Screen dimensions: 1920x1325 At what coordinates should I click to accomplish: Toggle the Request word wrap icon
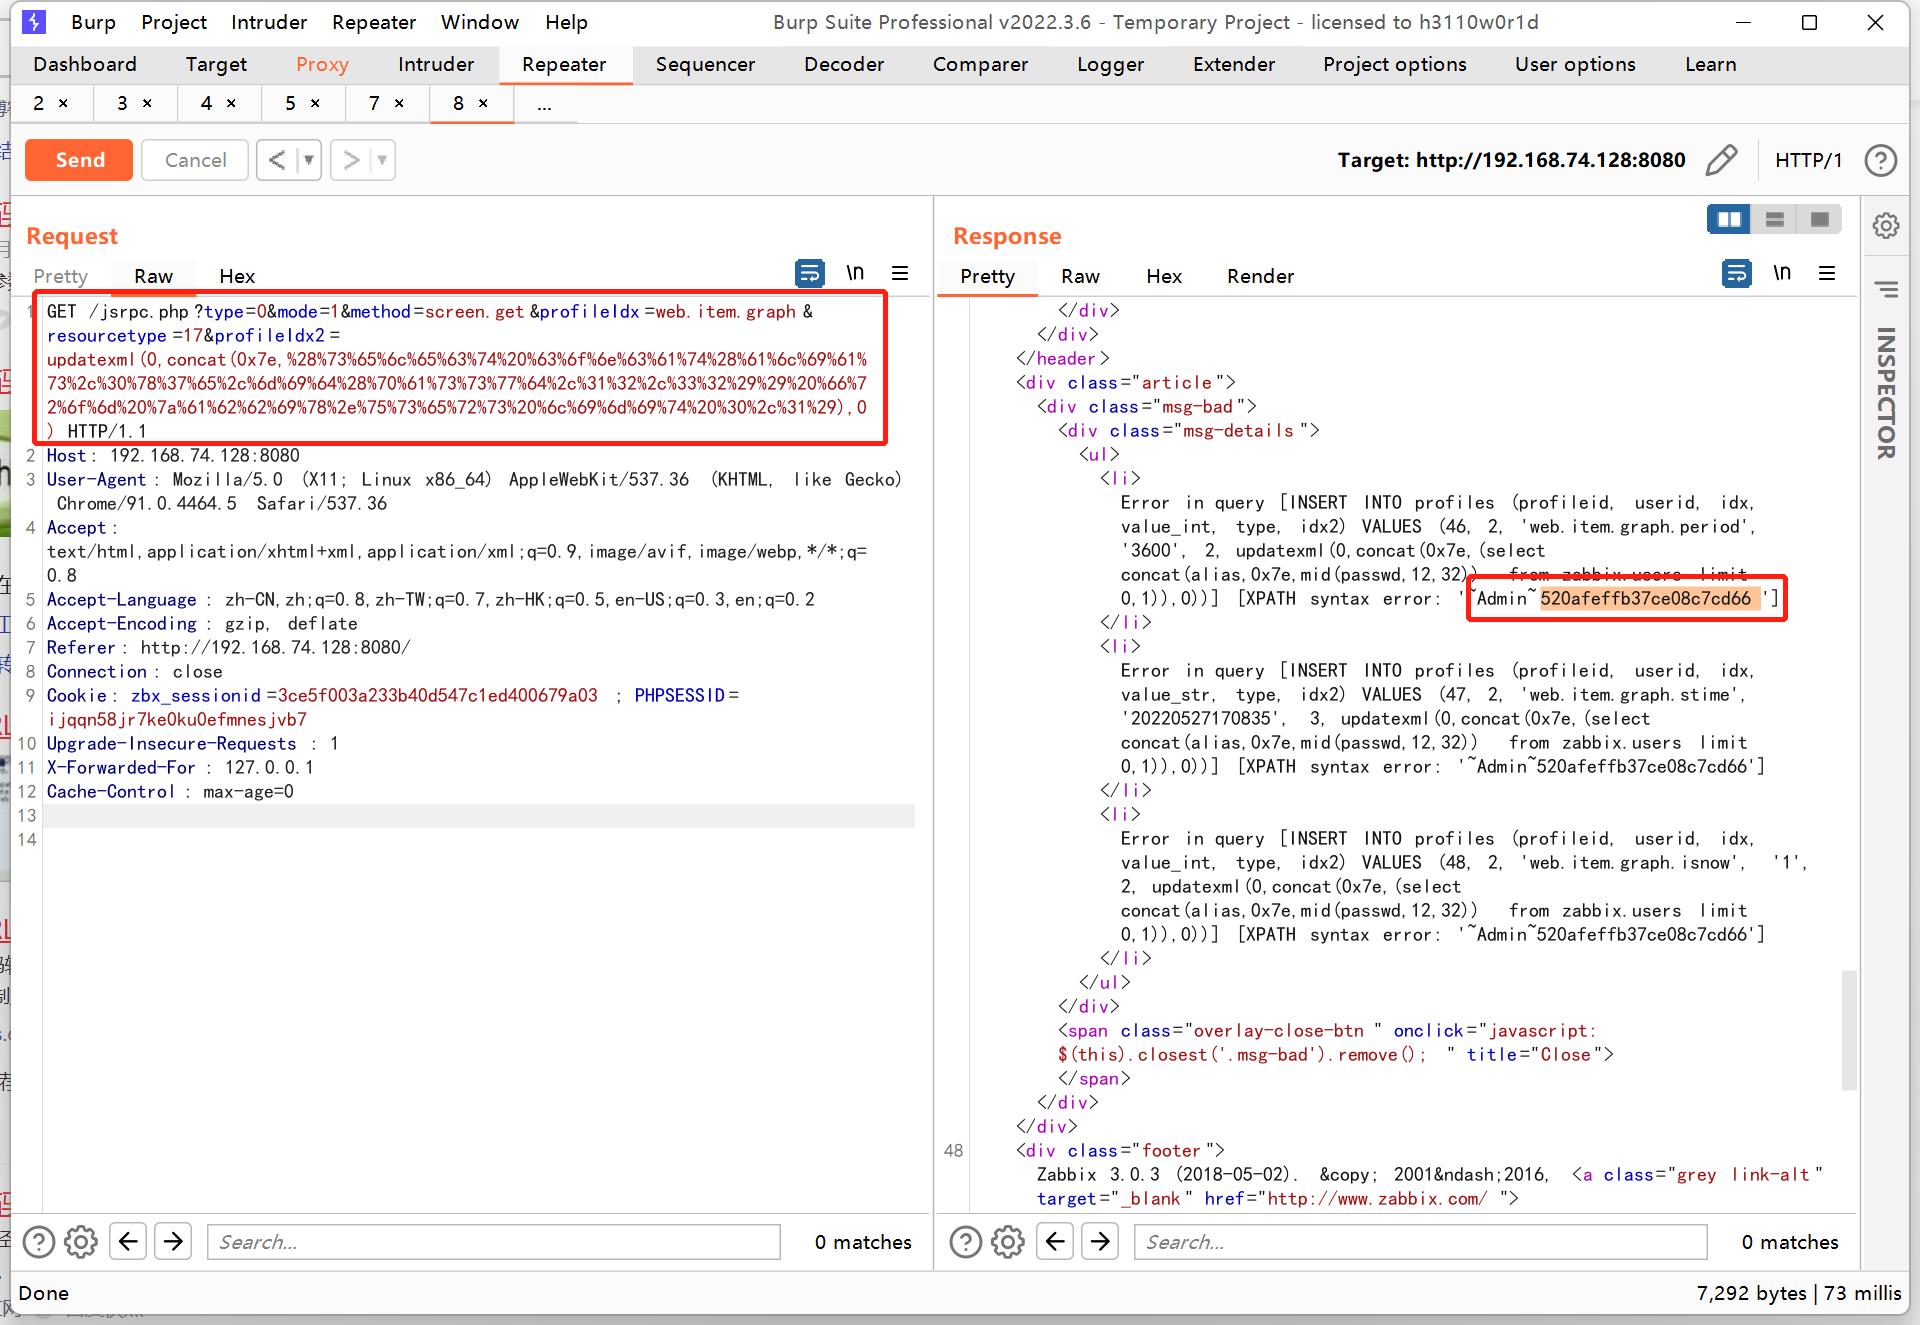pos(809,273)
